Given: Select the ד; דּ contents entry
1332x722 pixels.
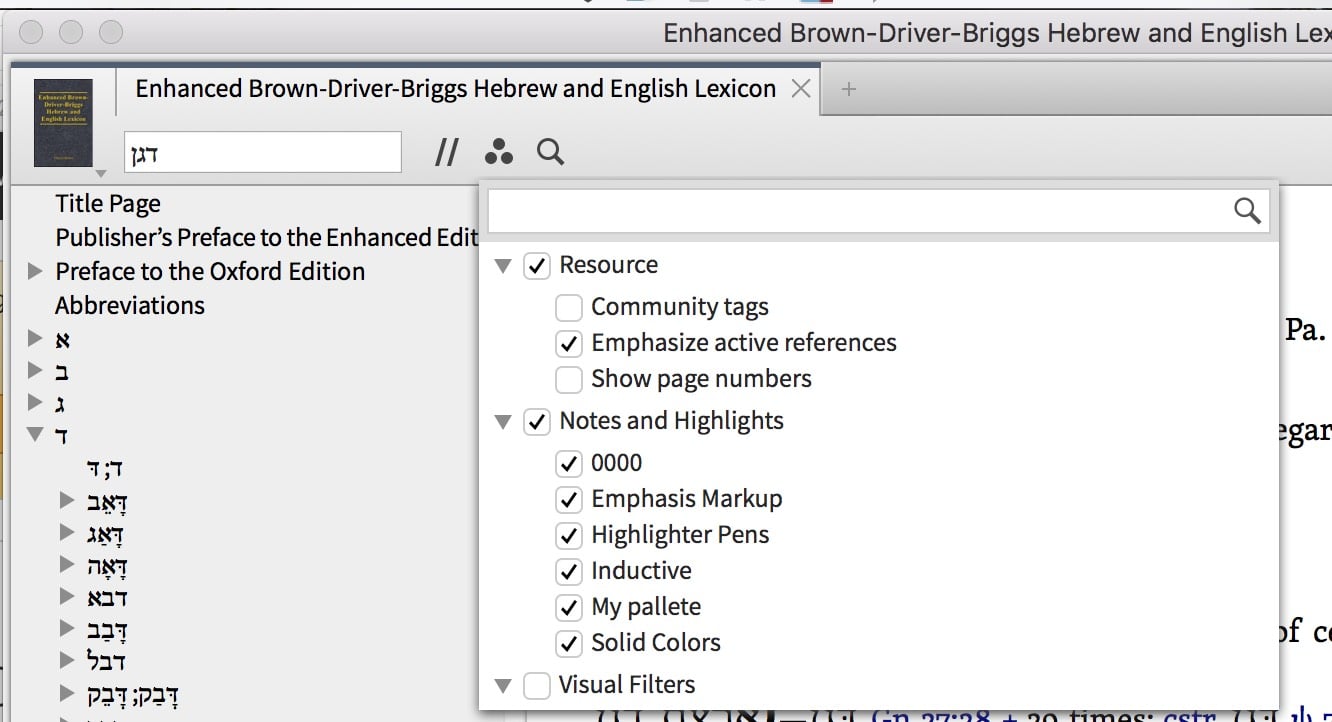Looking at the screenshot, I should pos(105,468).
